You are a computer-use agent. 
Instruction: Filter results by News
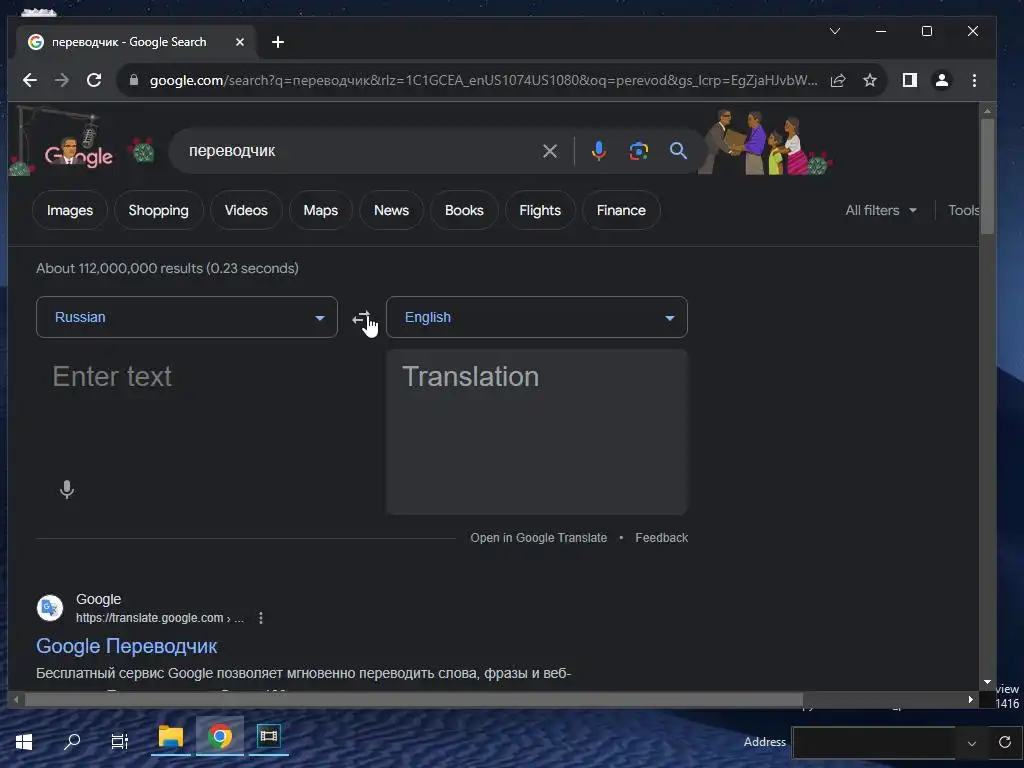pyautogui.click(x=391, y=210)
